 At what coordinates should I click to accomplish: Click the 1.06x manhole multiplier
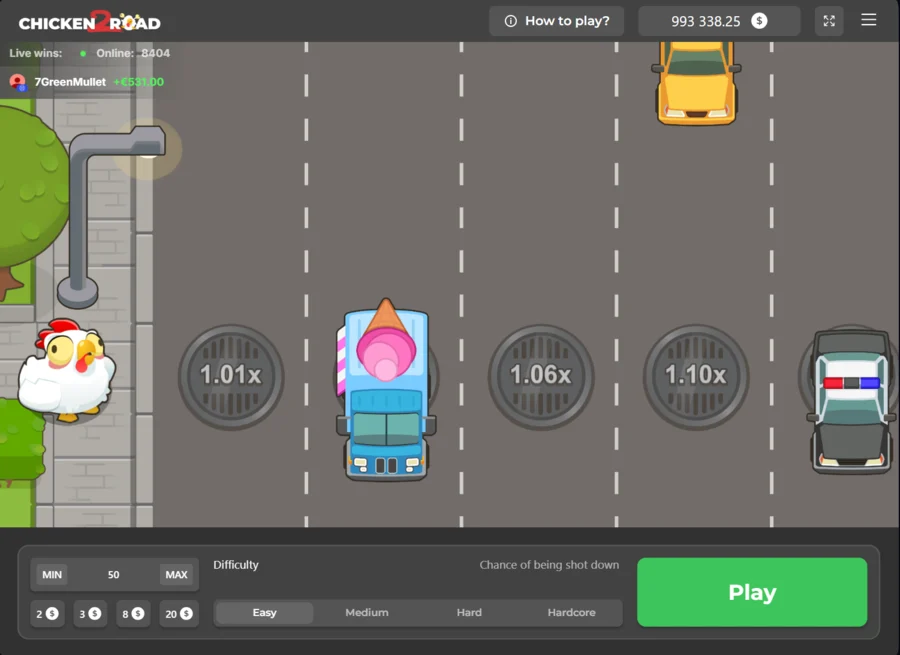pyautogui.click(x=541, y=377)
